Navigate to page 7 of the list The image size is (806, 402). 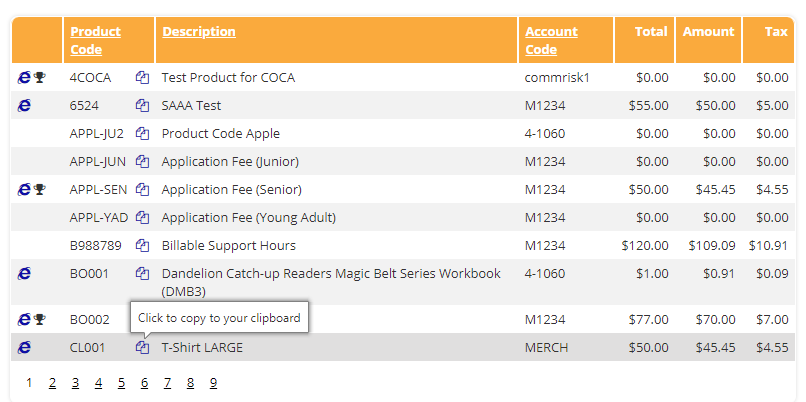(167, 383)
